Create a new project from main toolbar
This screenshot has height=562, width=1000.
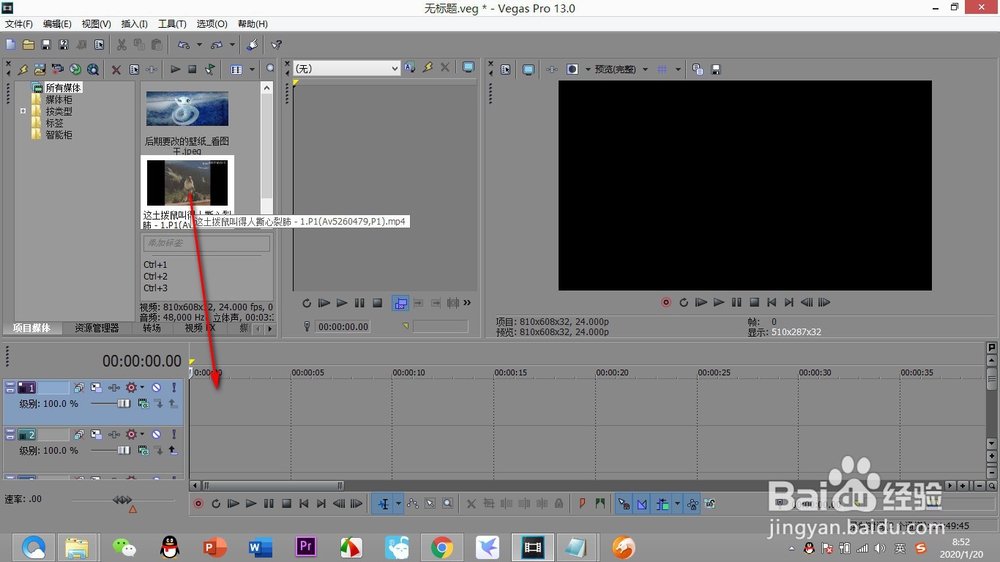[10, 45]
